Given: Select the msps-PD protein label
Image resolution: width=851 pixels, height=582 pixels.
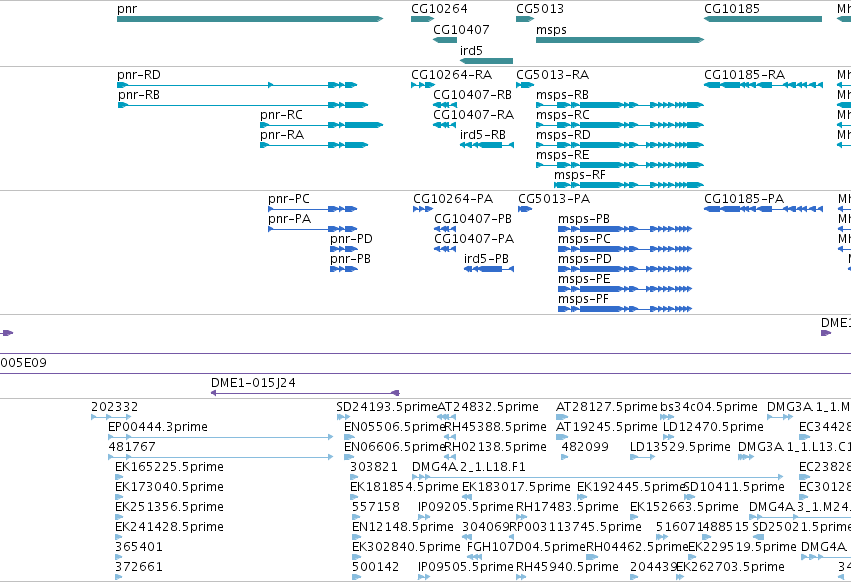Looking at the screenshot, I should coord(585,259).
